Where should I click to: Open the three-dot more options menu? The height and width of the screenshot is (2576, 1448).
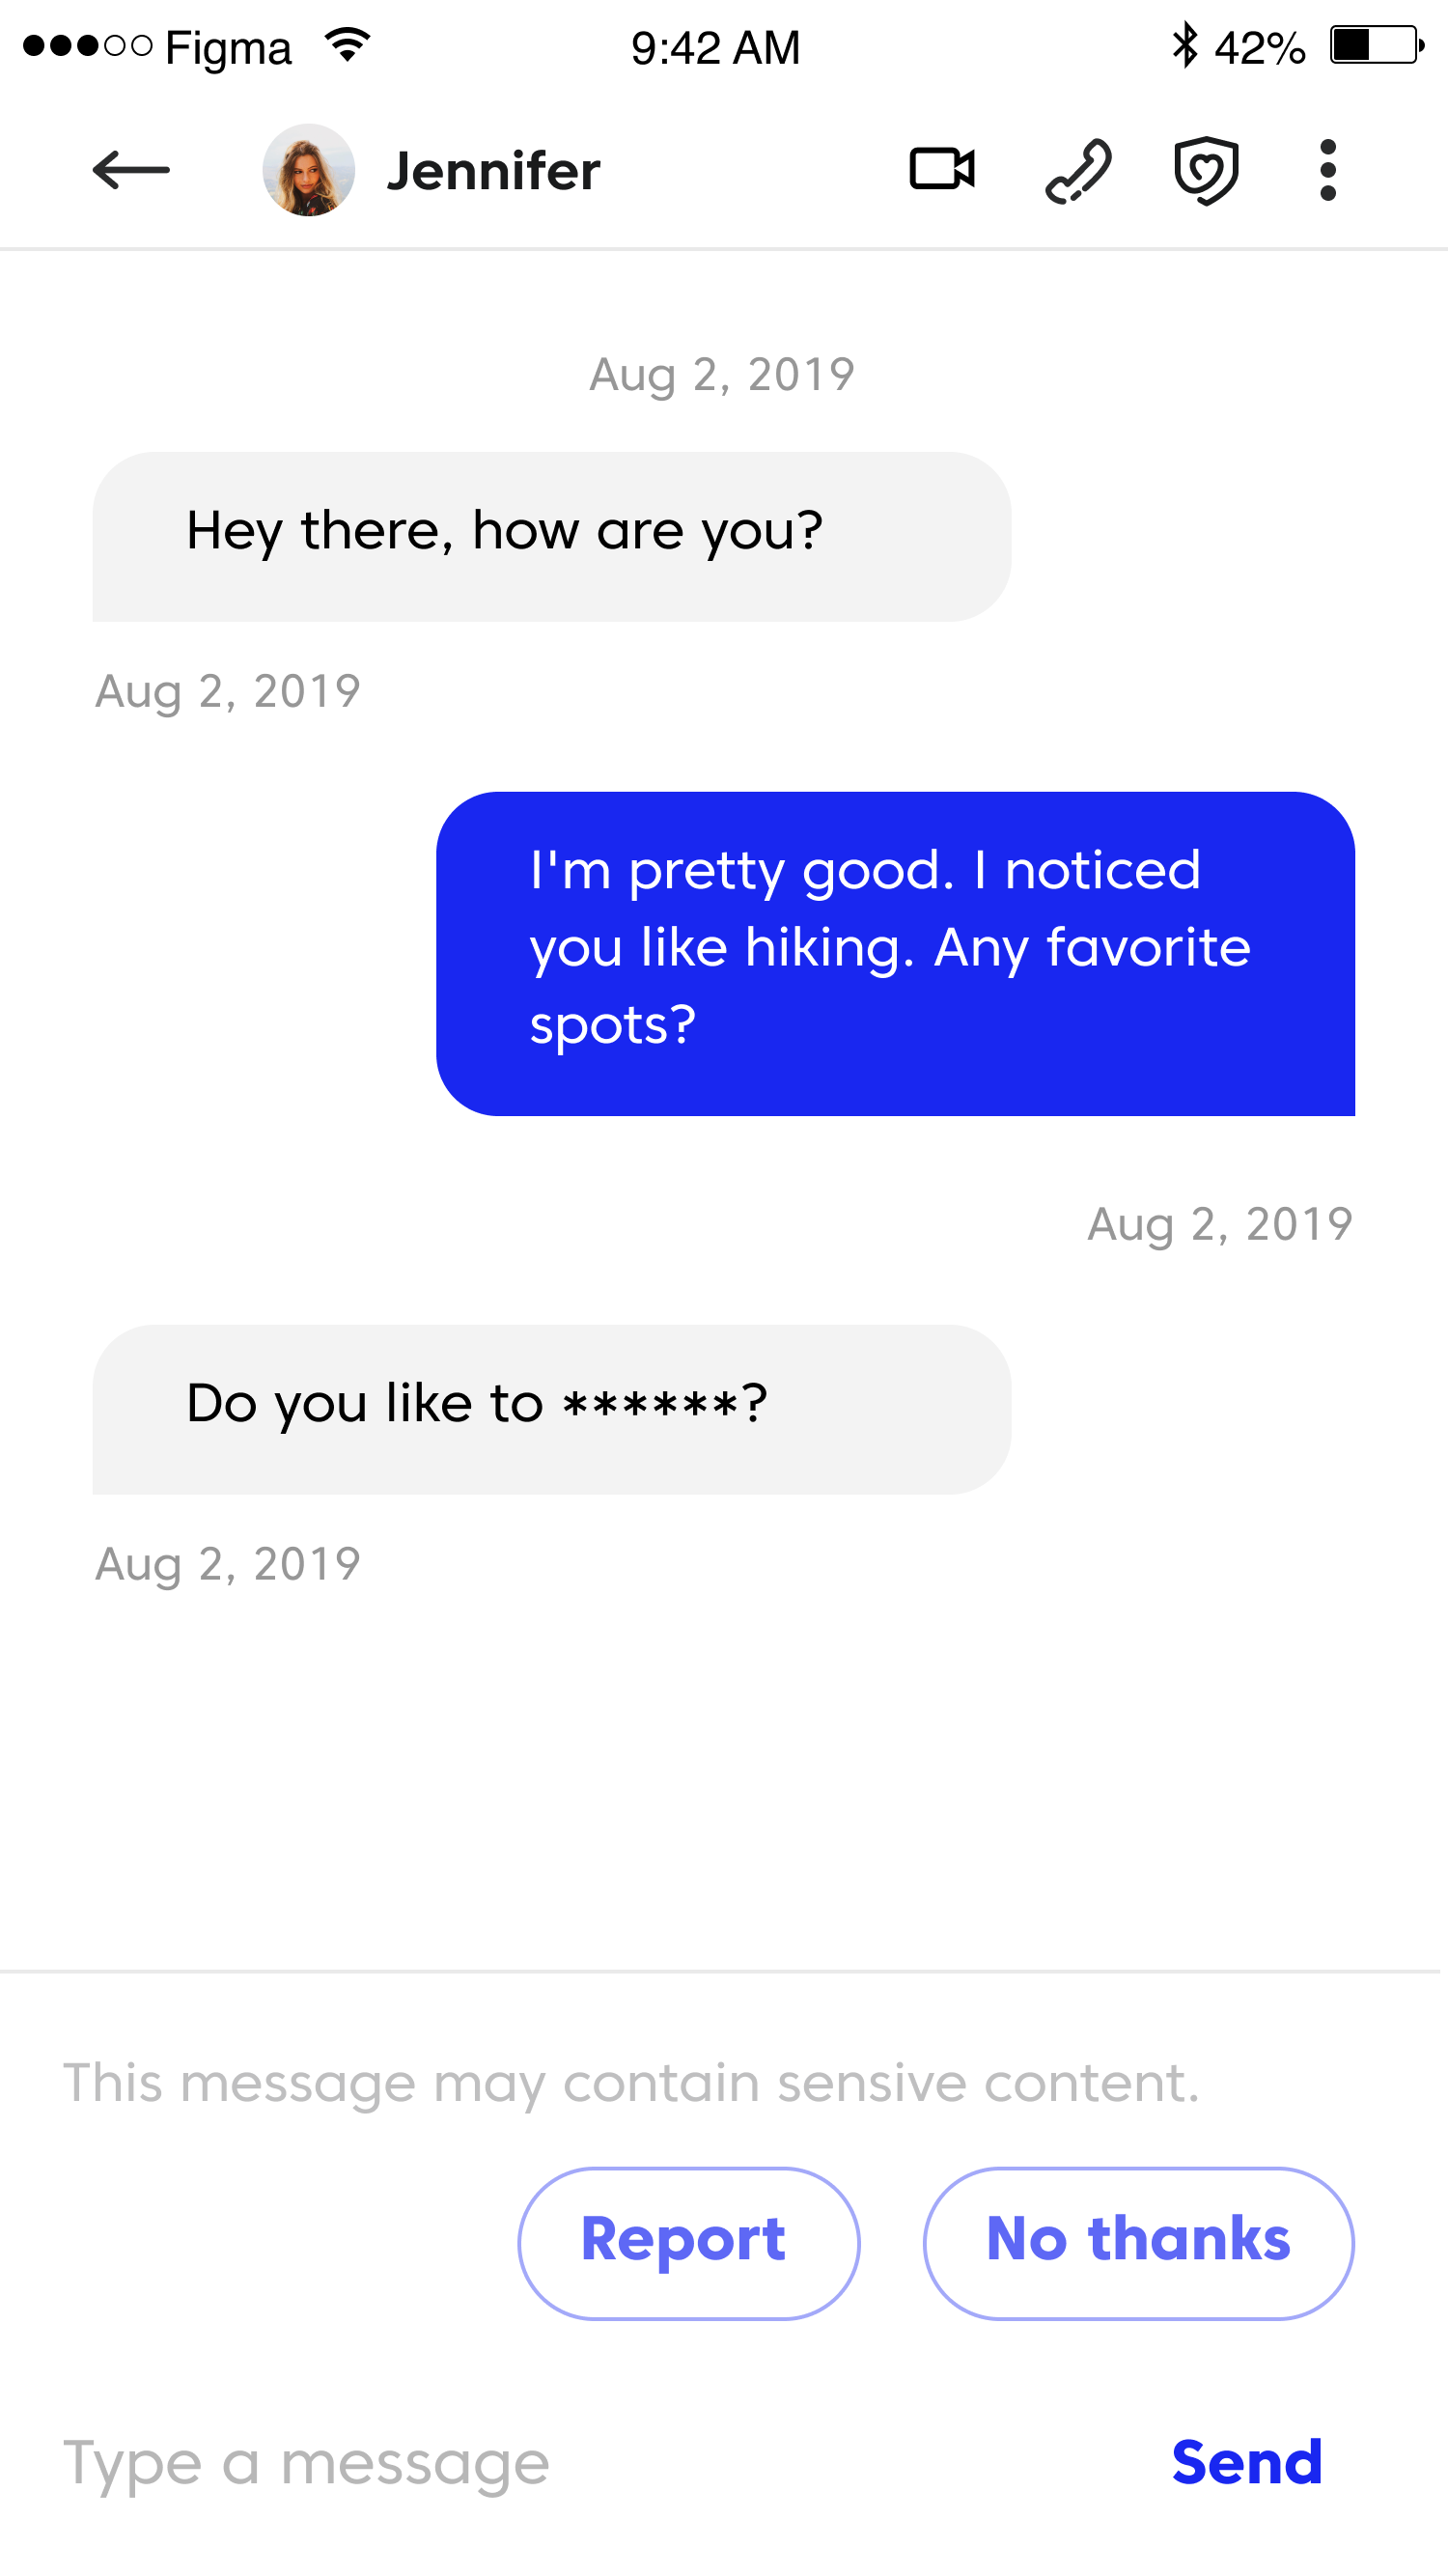pyautogui.click(x=1327, y=170)
